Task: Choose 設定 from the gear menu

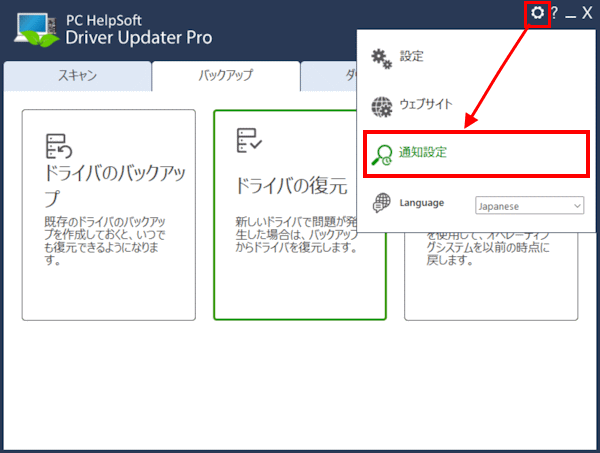Action: point(476,57)
